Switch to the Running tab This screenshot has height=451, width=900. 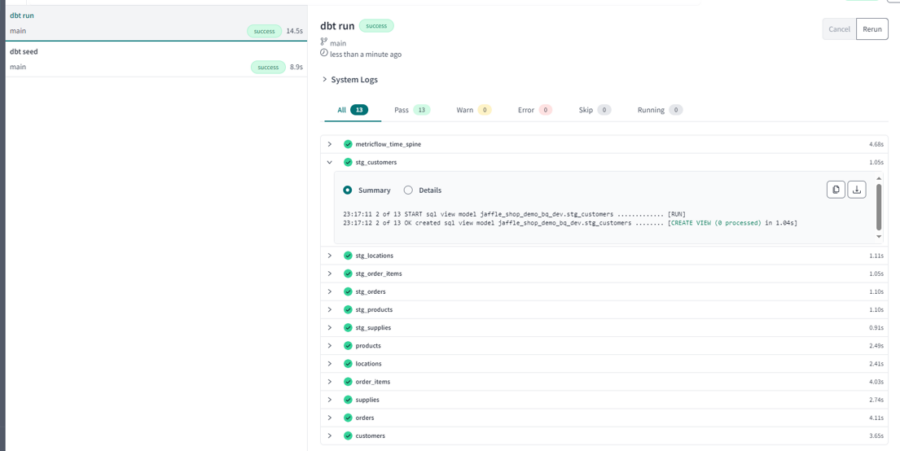[660, 110]
